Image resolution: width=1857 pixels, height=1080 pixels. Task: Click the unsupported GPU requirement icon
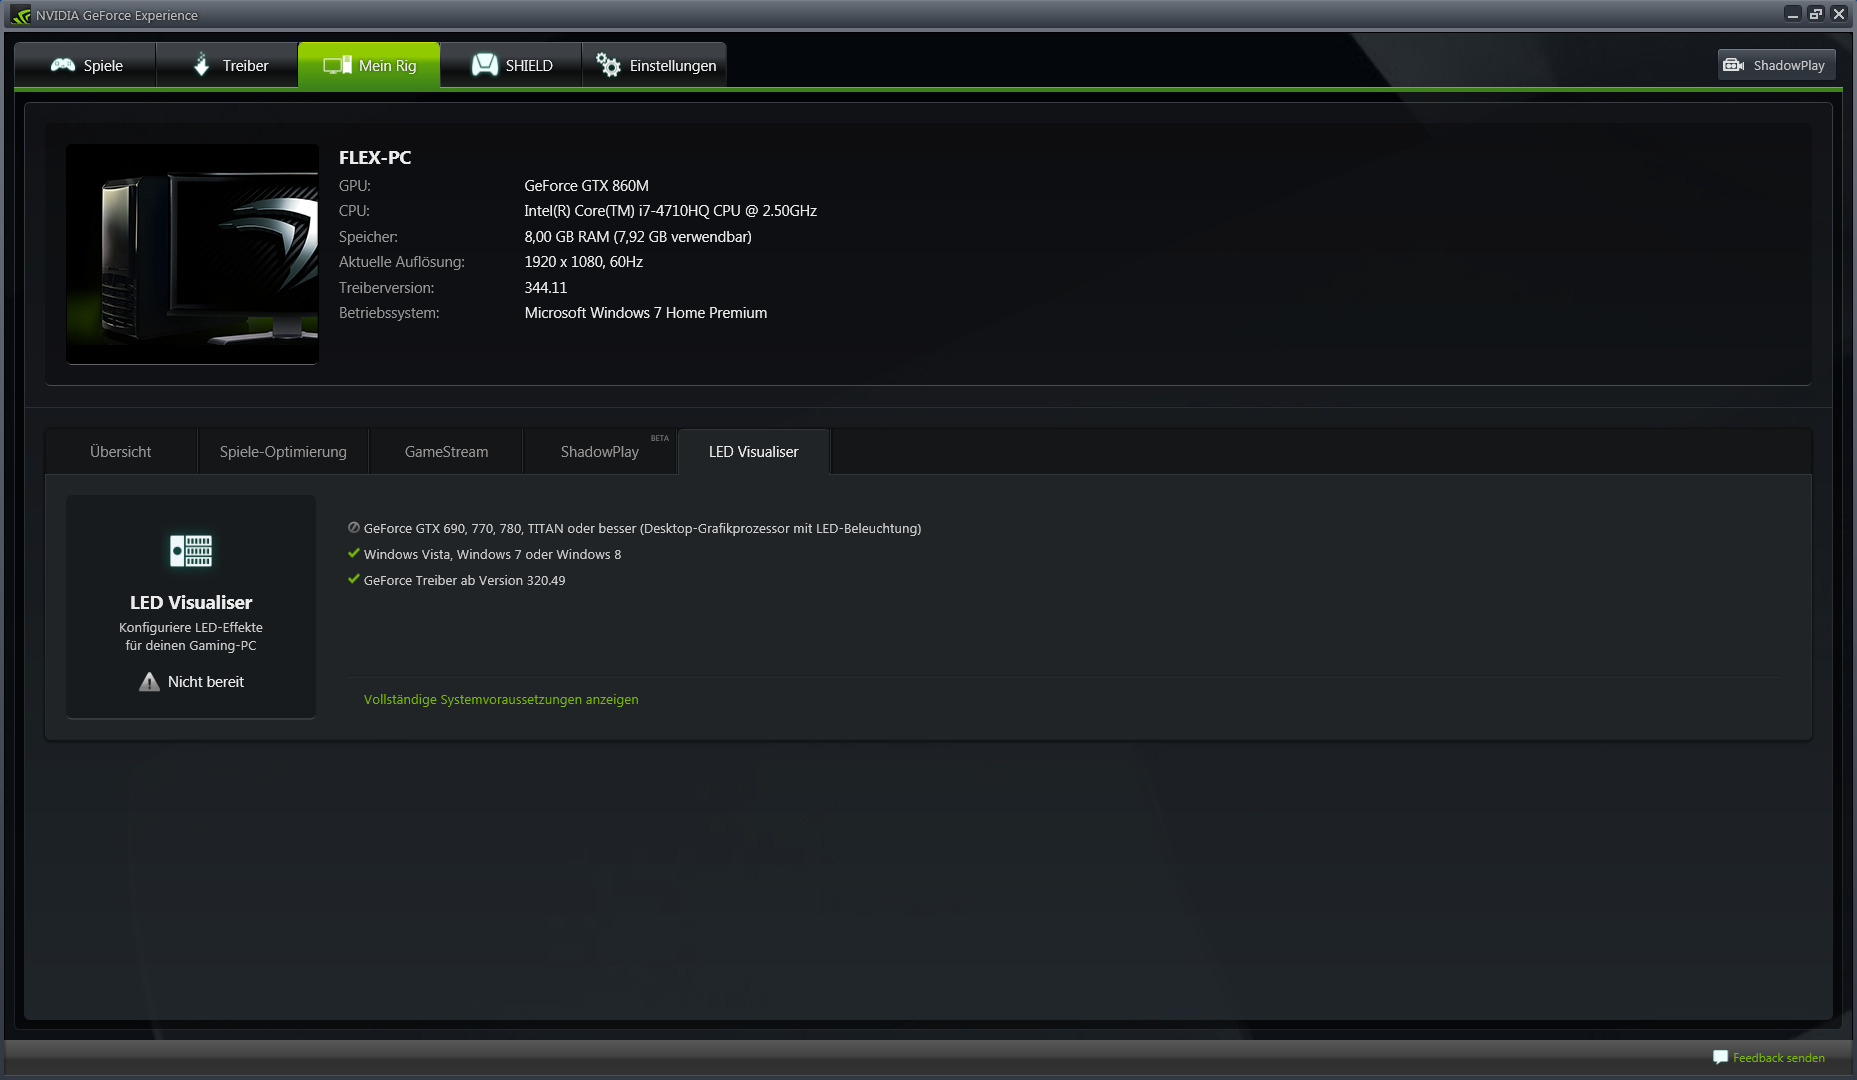tap(353, 527)
